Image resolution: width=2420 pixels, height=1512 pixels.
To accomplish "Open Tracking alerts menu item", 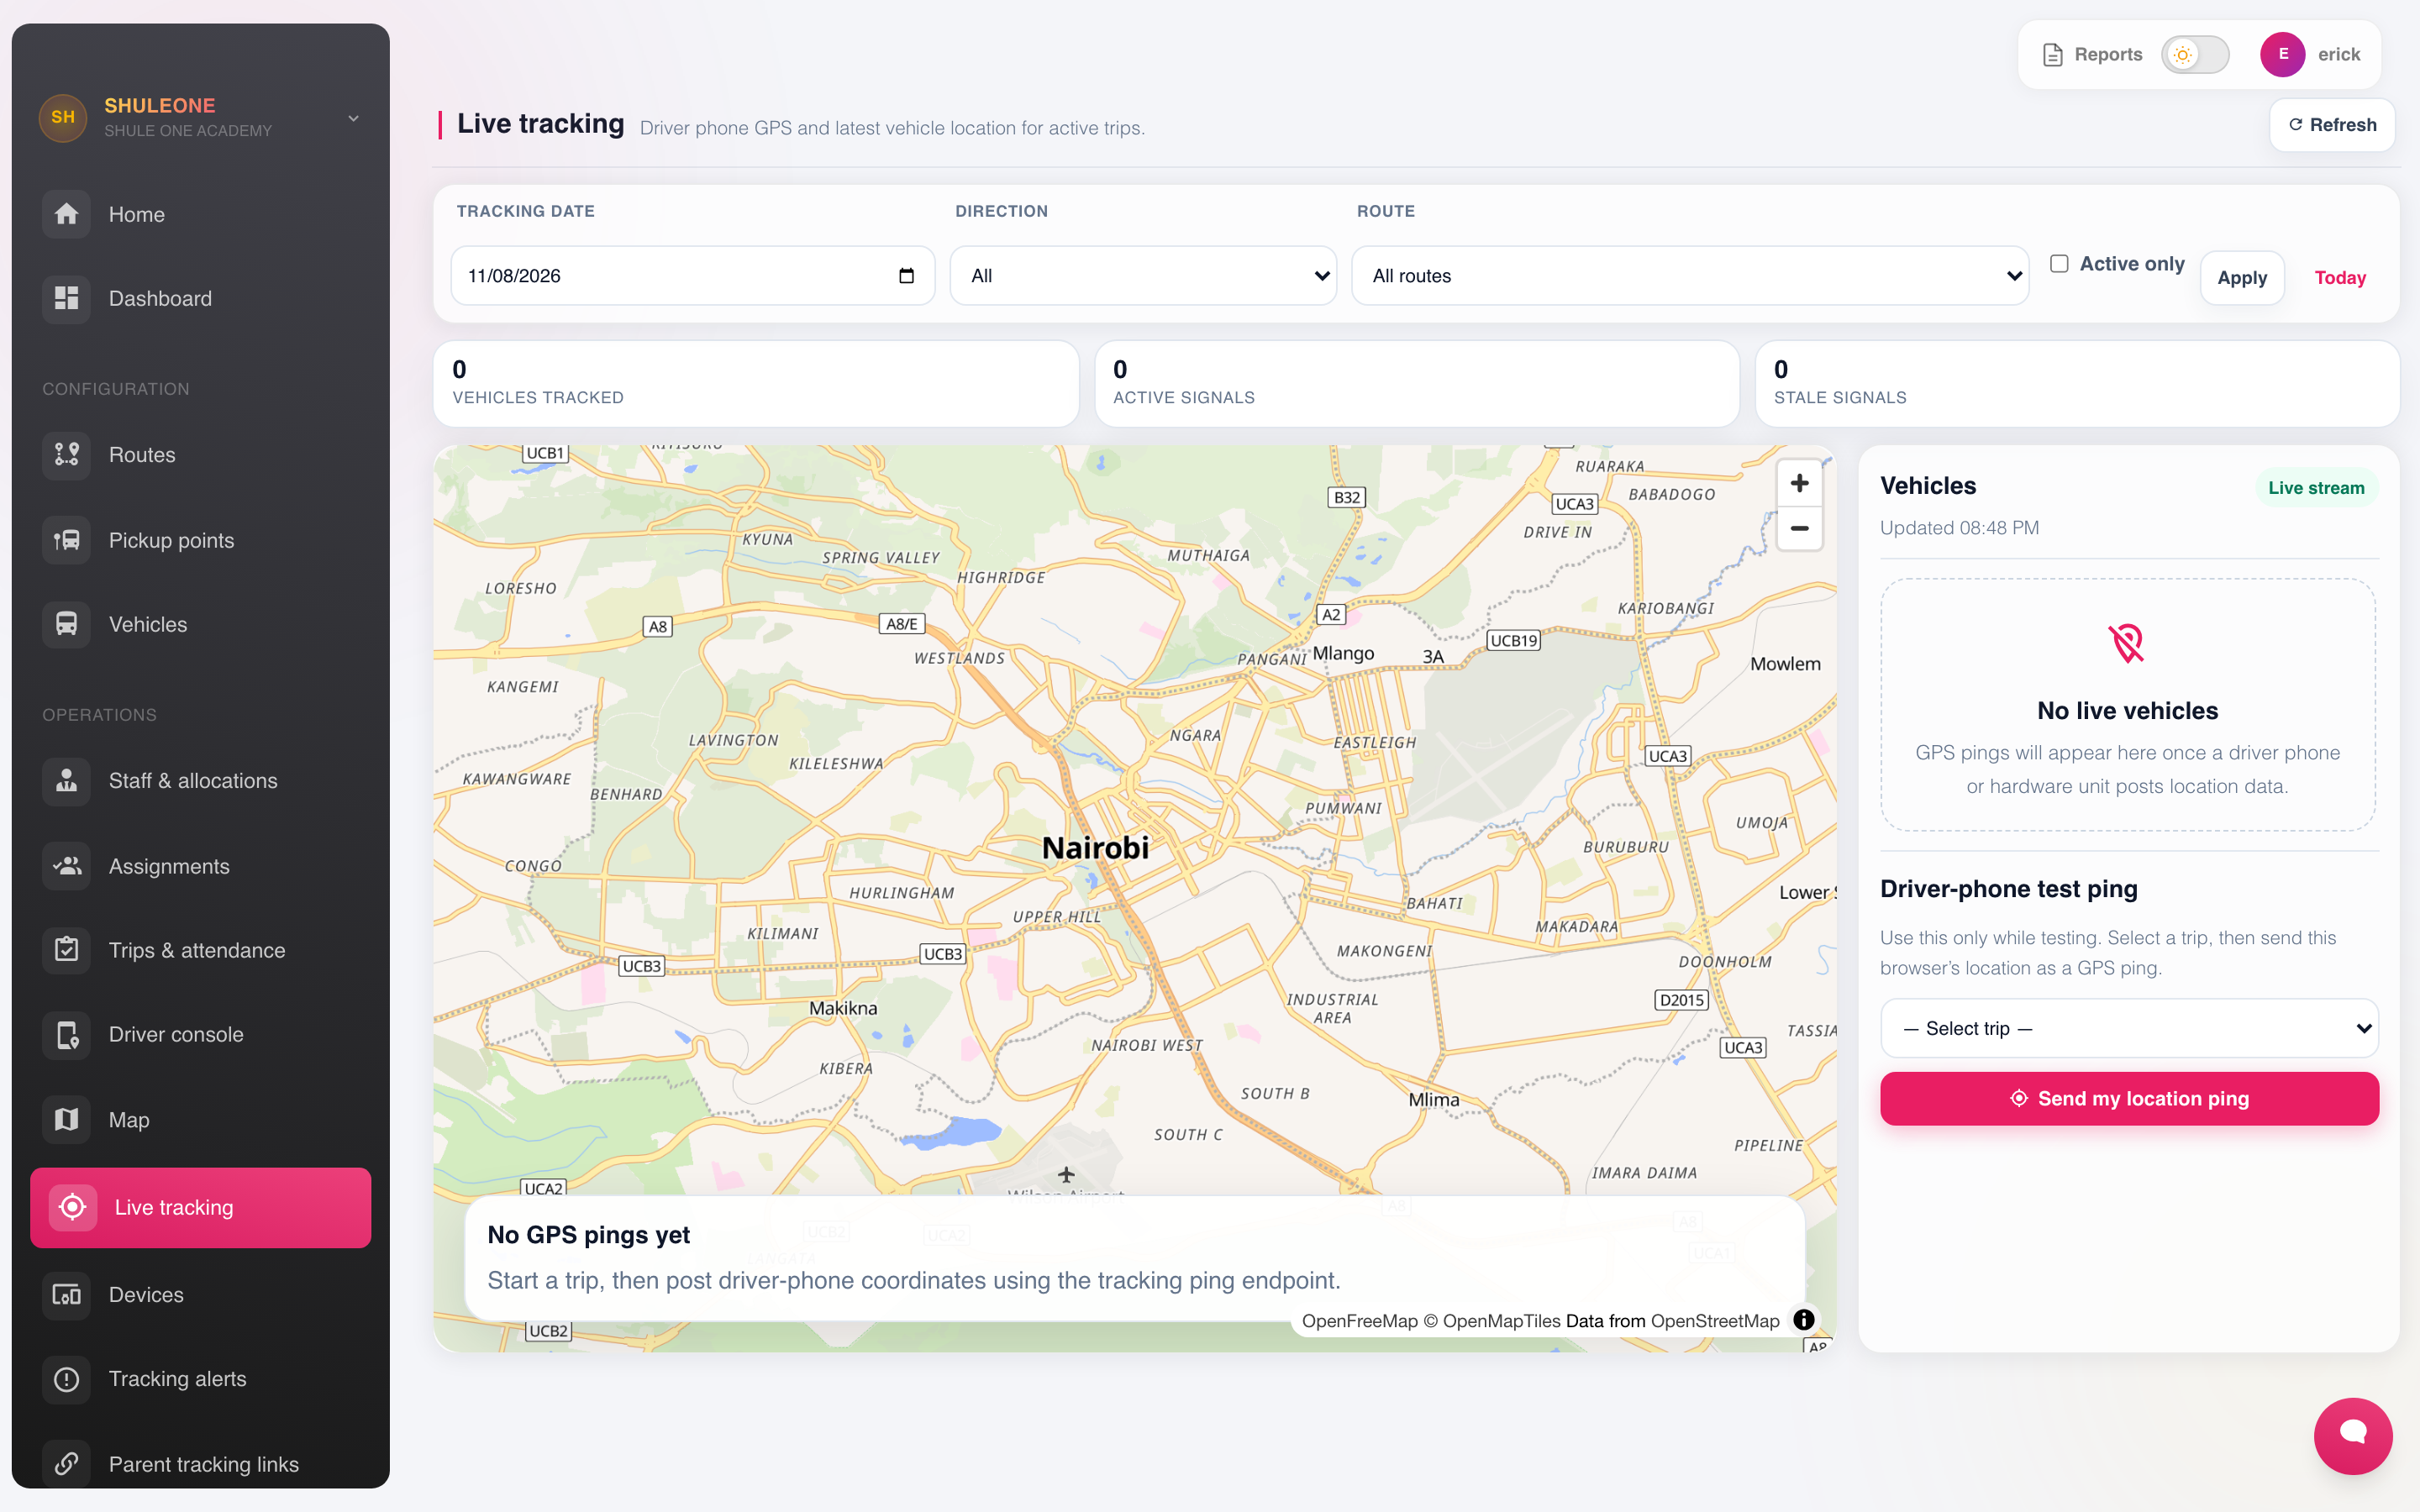I will tap(200, 1379).
